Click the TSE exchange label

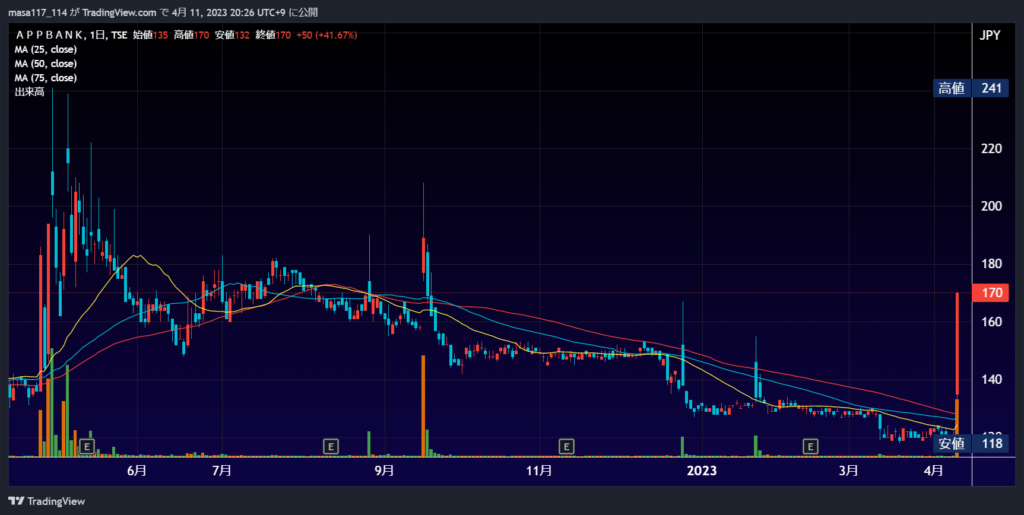pyautogui.click(x=119, y=35)
